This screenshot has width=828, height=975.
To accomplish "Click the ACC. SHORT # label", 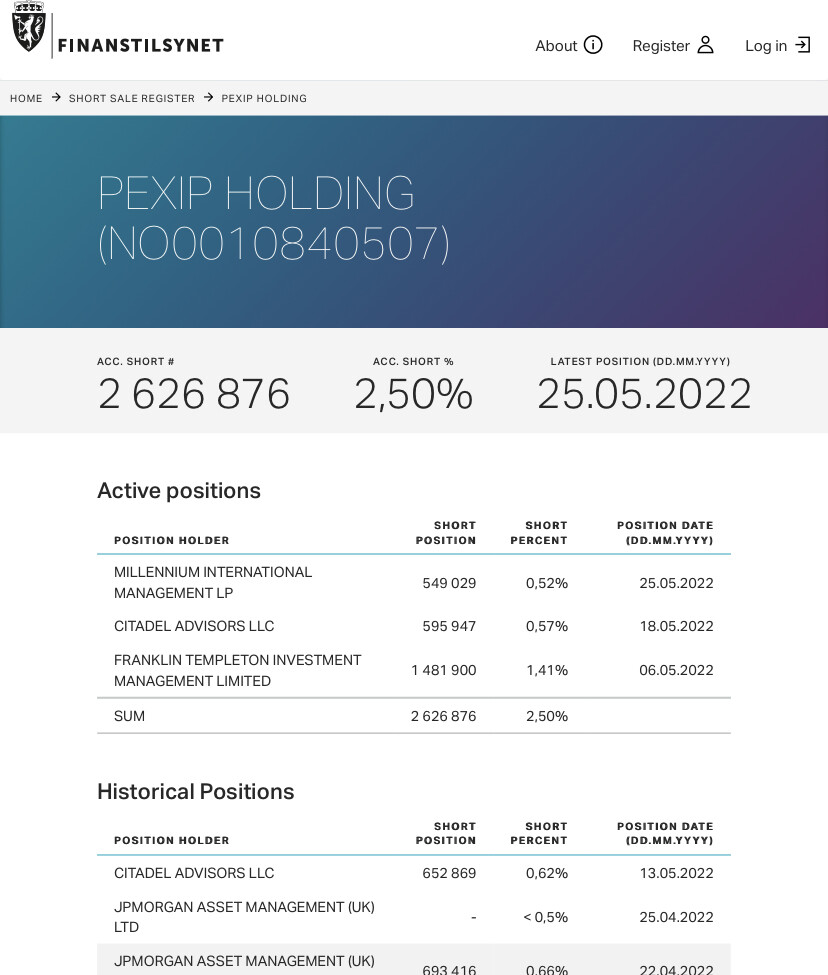I will [x=136, y=361].
